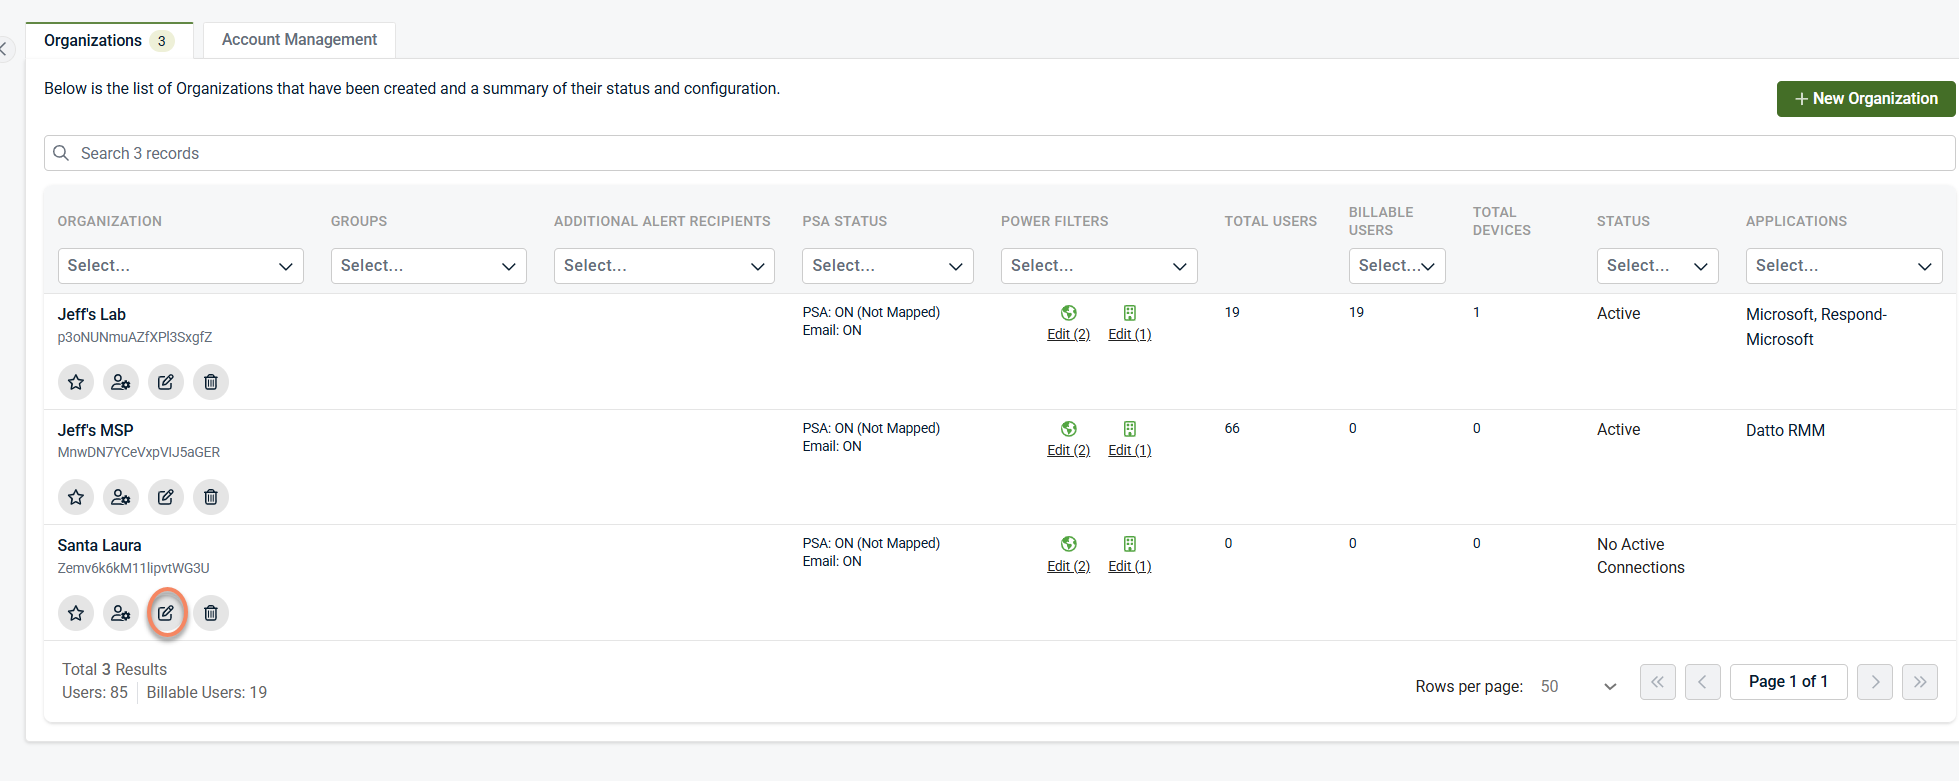1959x781 pixels.
Task: Open the PSA Status filter dropdown
Action: pyautogui.click(x=887, y=266)
